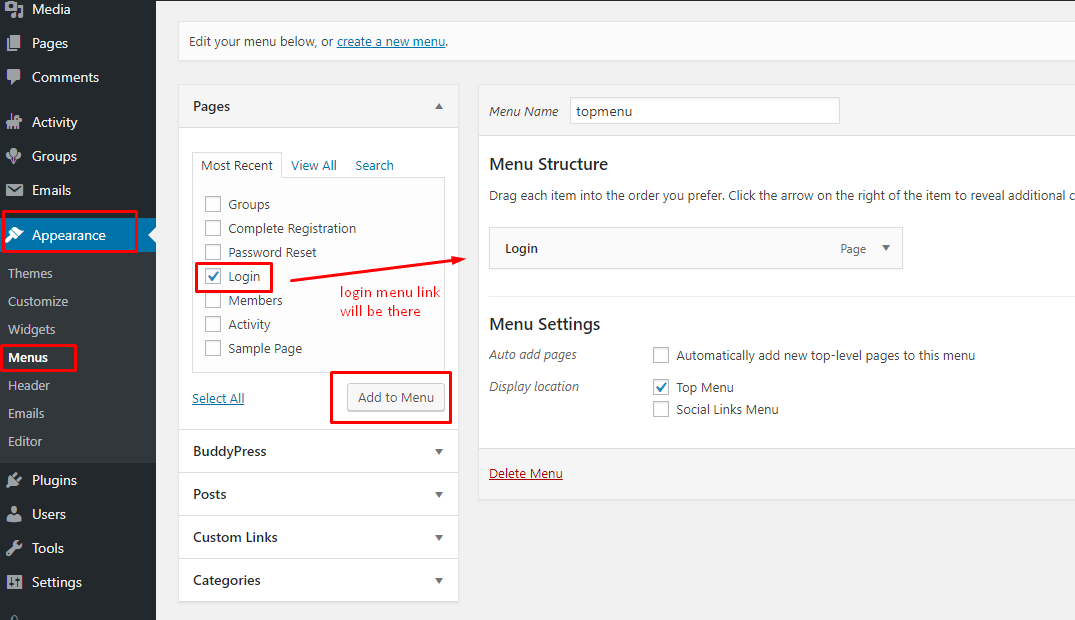Viewport: 1075px width, 620px height.
Task: Expand the Categories panel
Action: click(x=439, y=580)
